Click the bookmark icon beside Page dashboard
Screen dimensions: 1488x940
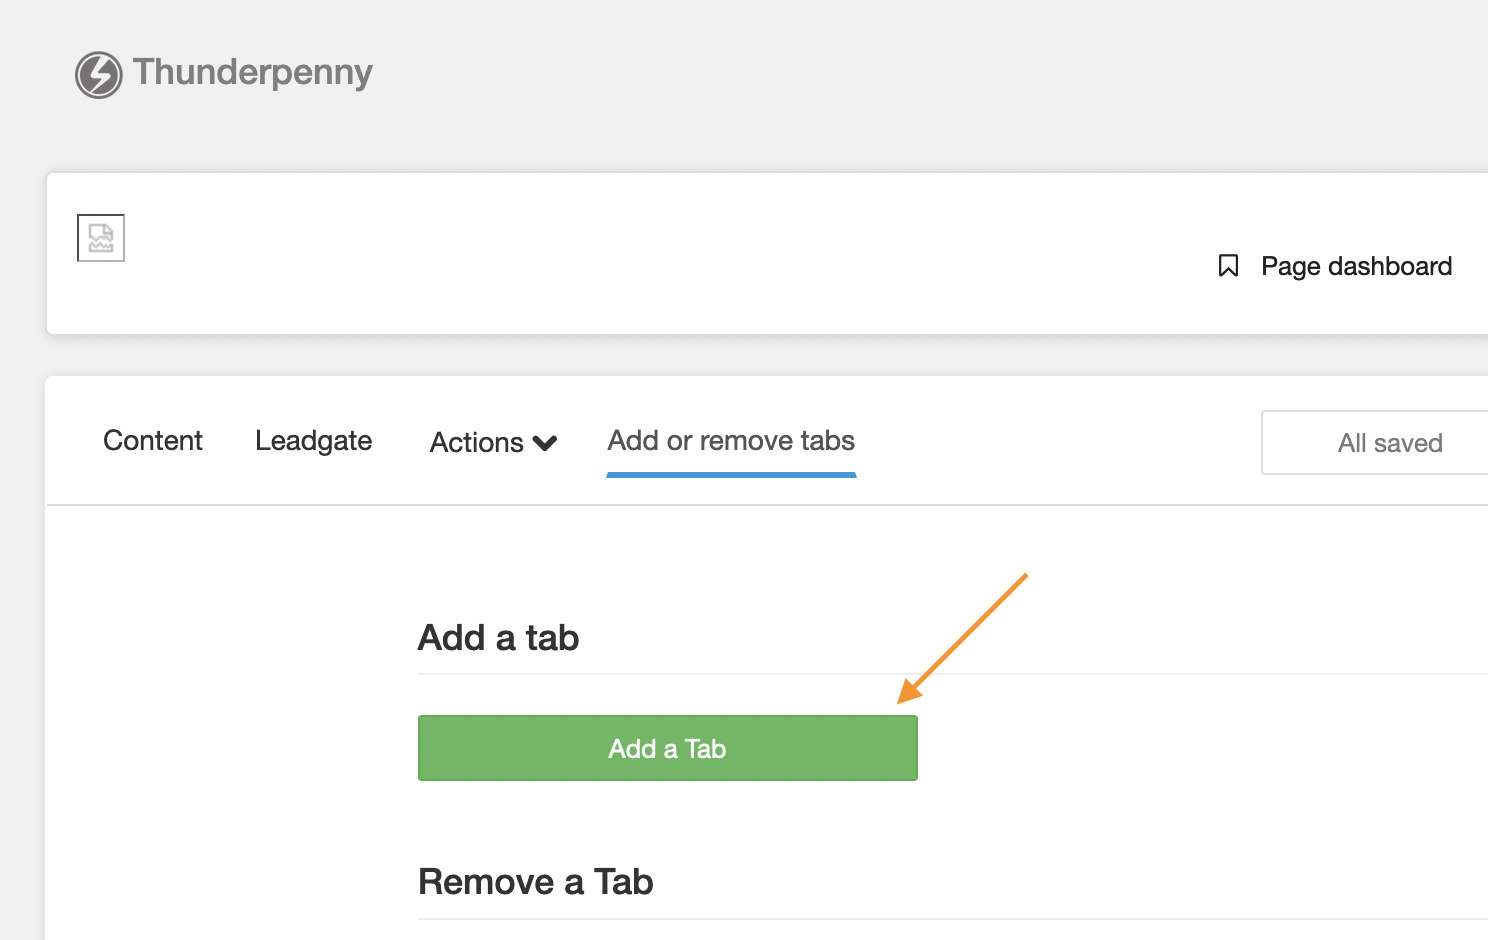tap(1228, 266)
